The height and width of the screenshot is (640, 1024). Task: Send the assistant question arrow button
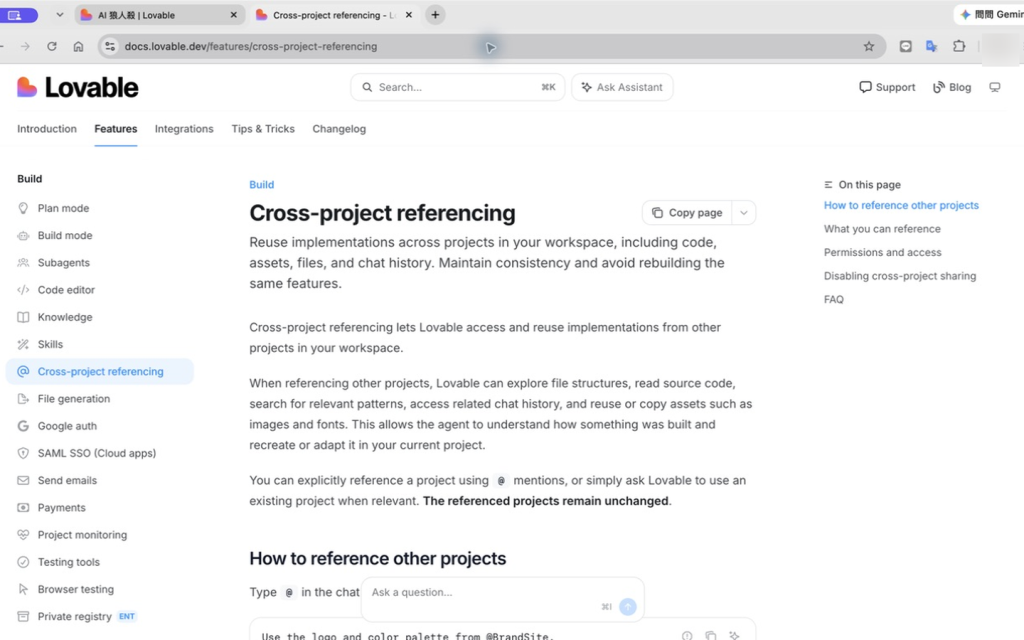[x=628, y=607]
